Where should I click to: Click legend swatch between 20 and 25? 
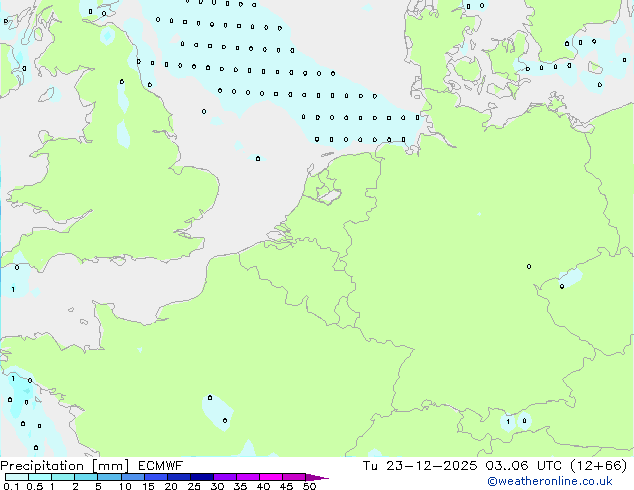pos(179,477)
